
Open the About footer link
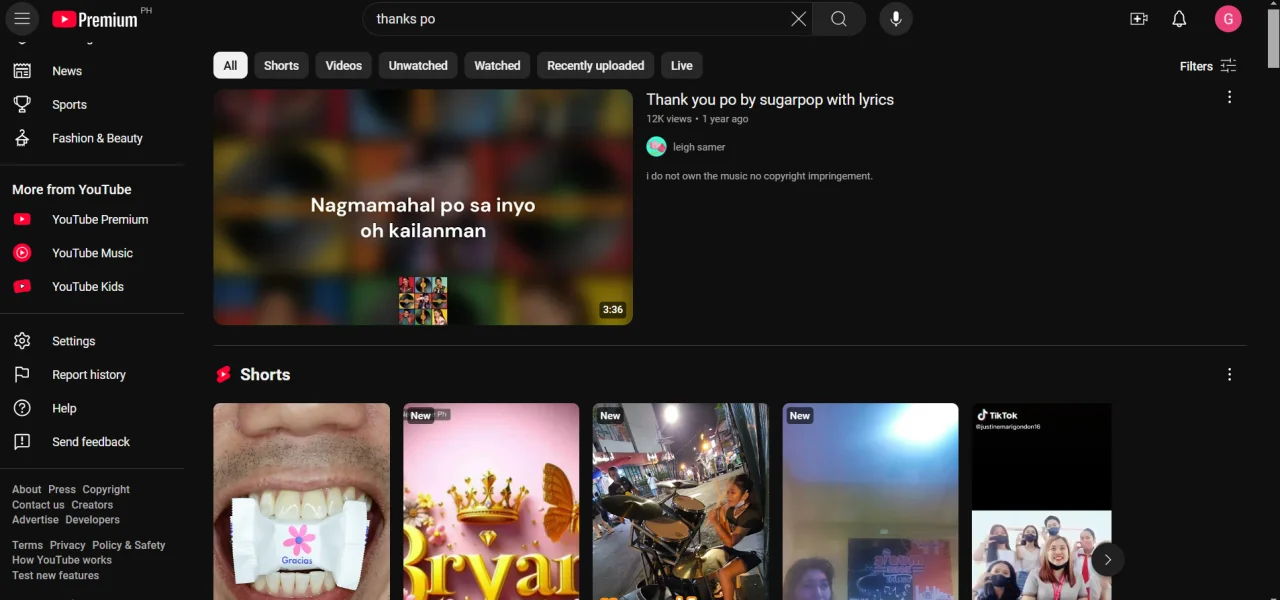pyautogui.click(x=27, y=489)
